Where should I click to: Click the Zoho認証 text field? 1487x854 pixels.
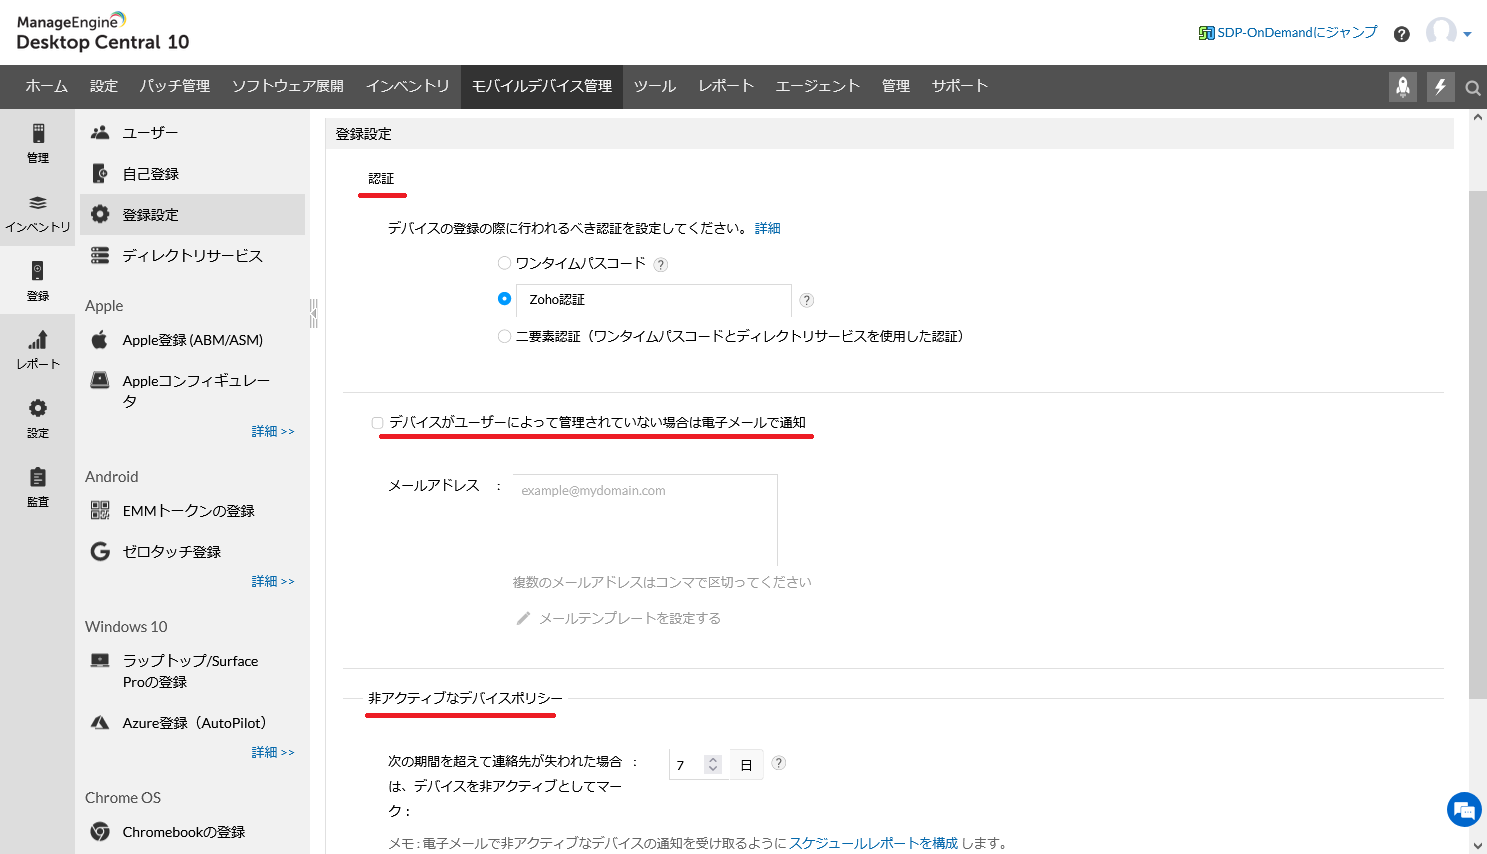654,300
